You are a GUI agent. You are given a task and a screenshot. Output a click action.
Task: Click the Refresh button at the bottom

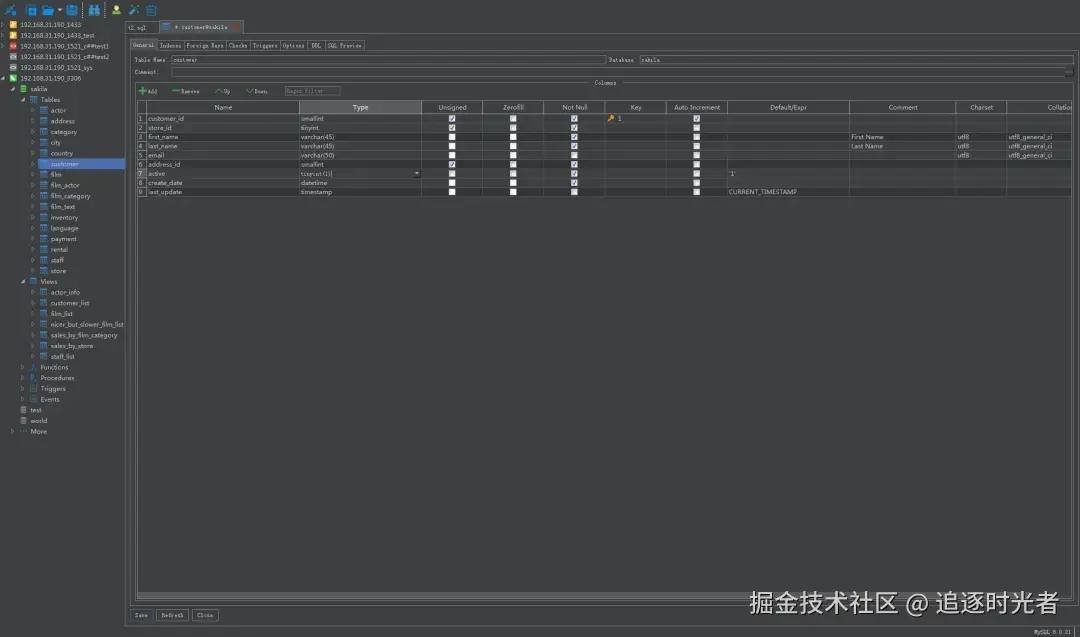coord(171,615)
